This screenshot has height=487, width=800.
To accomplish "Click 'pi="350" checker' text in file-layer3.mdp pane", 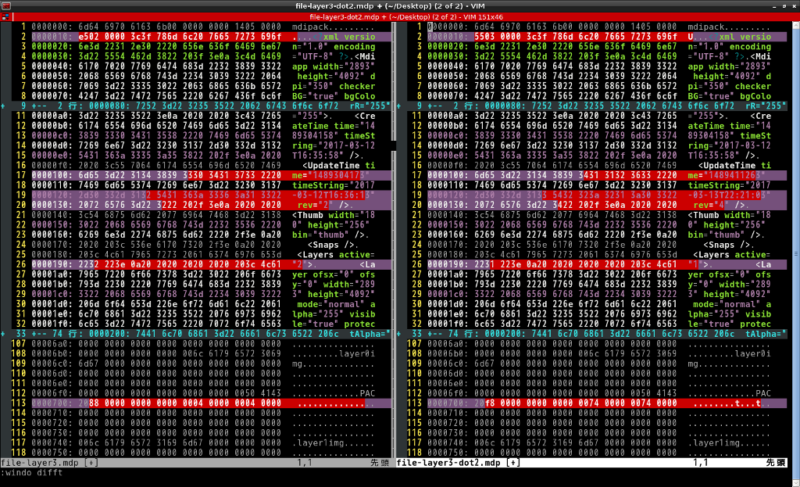I will pyautogui.click(x=334, y=86).
